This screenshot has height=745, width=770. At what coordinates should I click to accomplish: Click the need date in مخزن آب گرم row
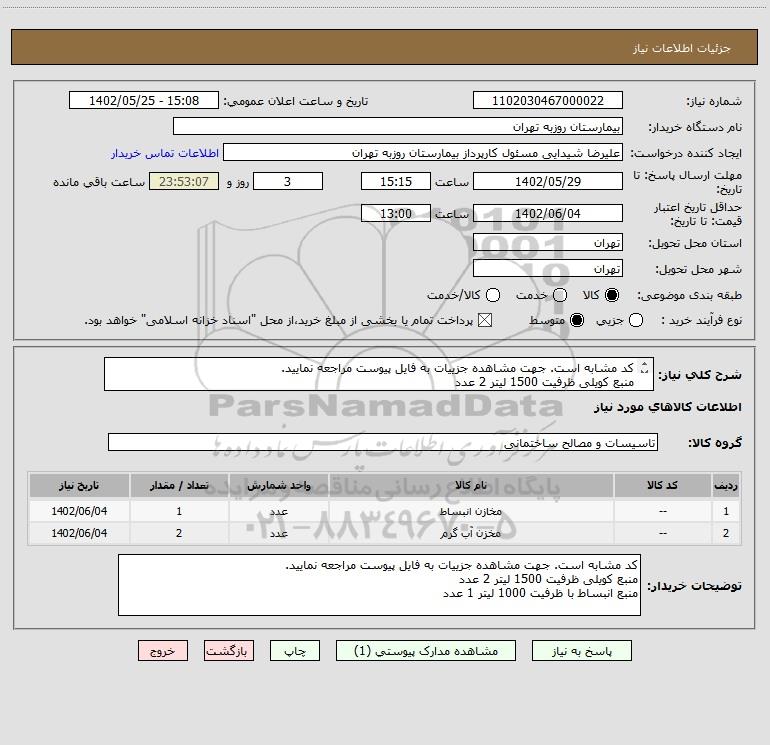pyautogui.click(x=79, y=533)
